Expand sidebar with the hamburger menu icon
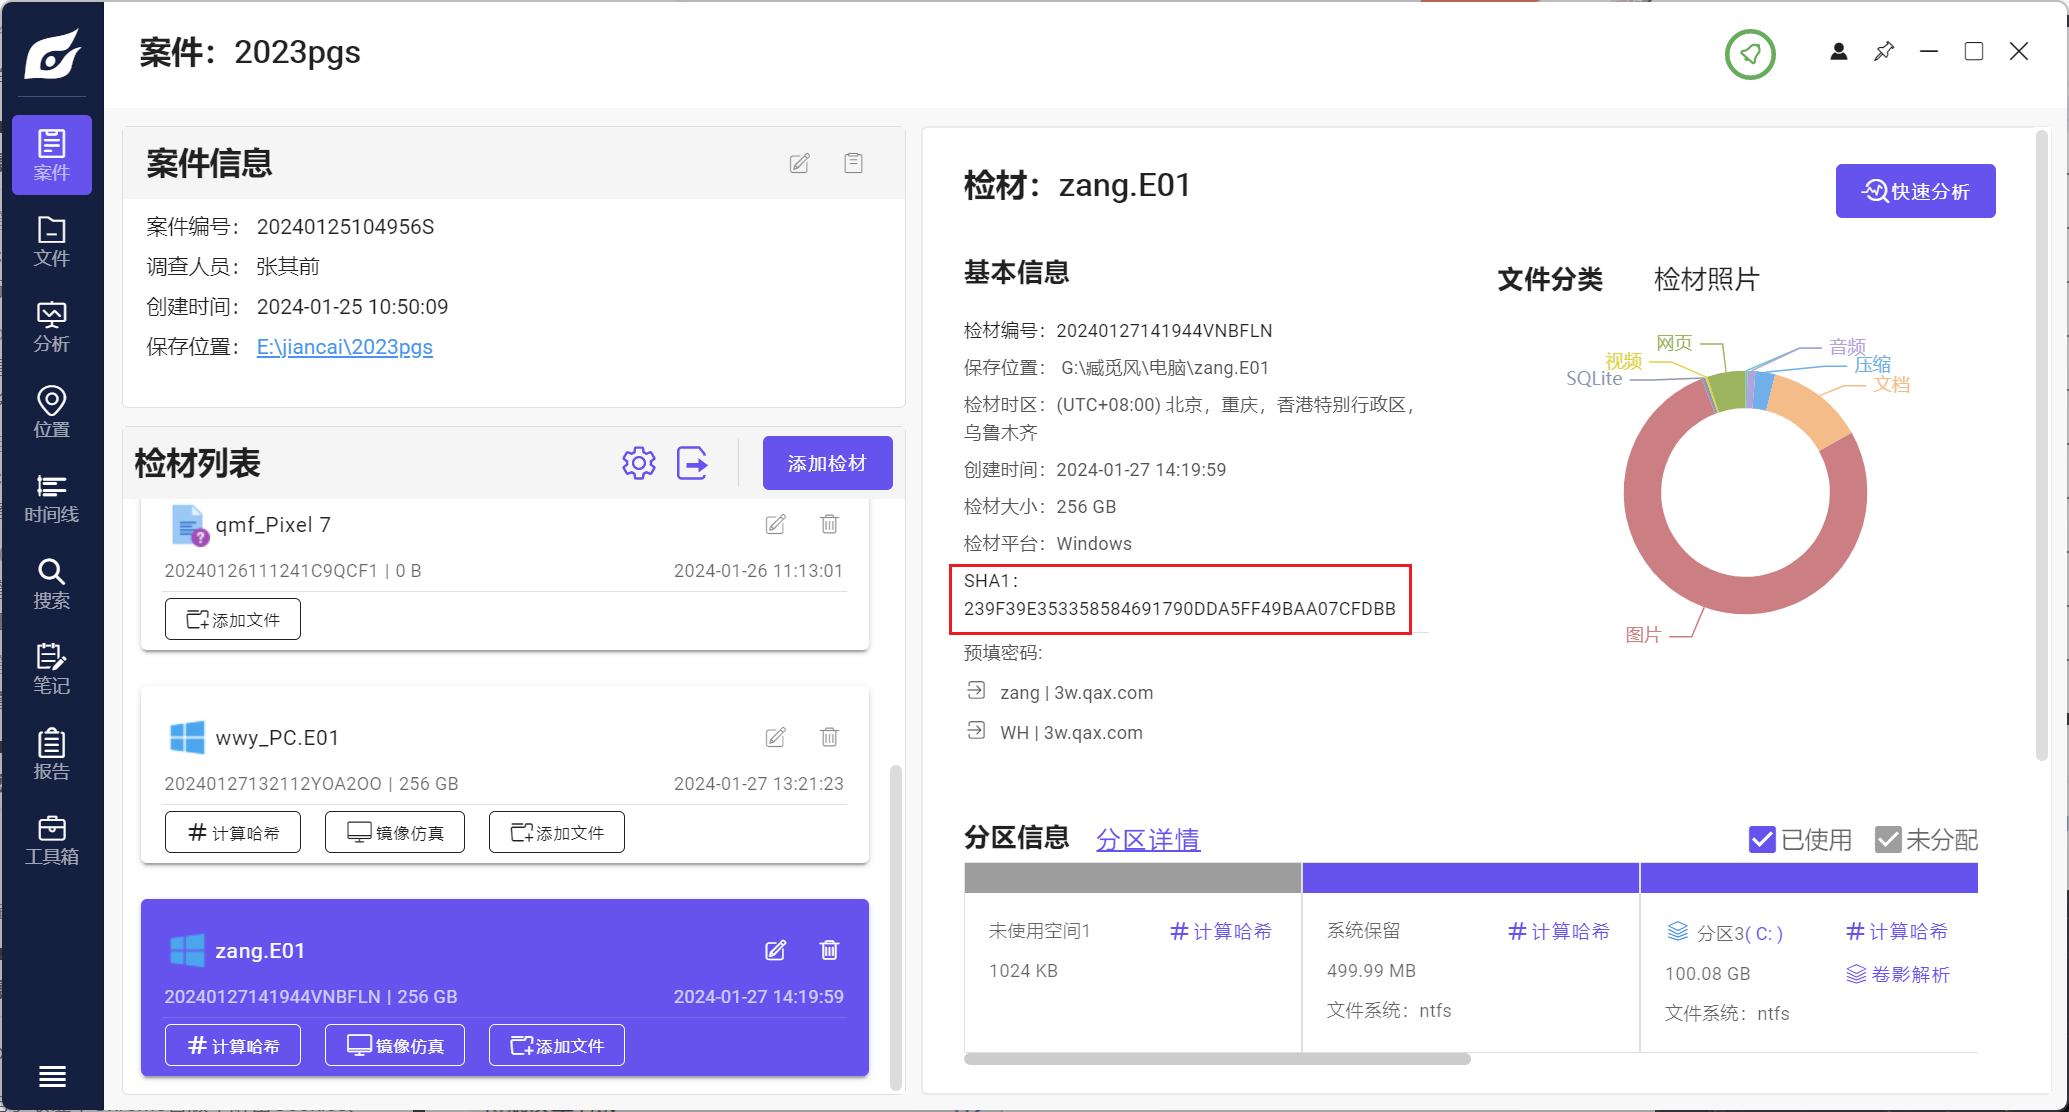 pyautogui.click(x=52, y=1076)
